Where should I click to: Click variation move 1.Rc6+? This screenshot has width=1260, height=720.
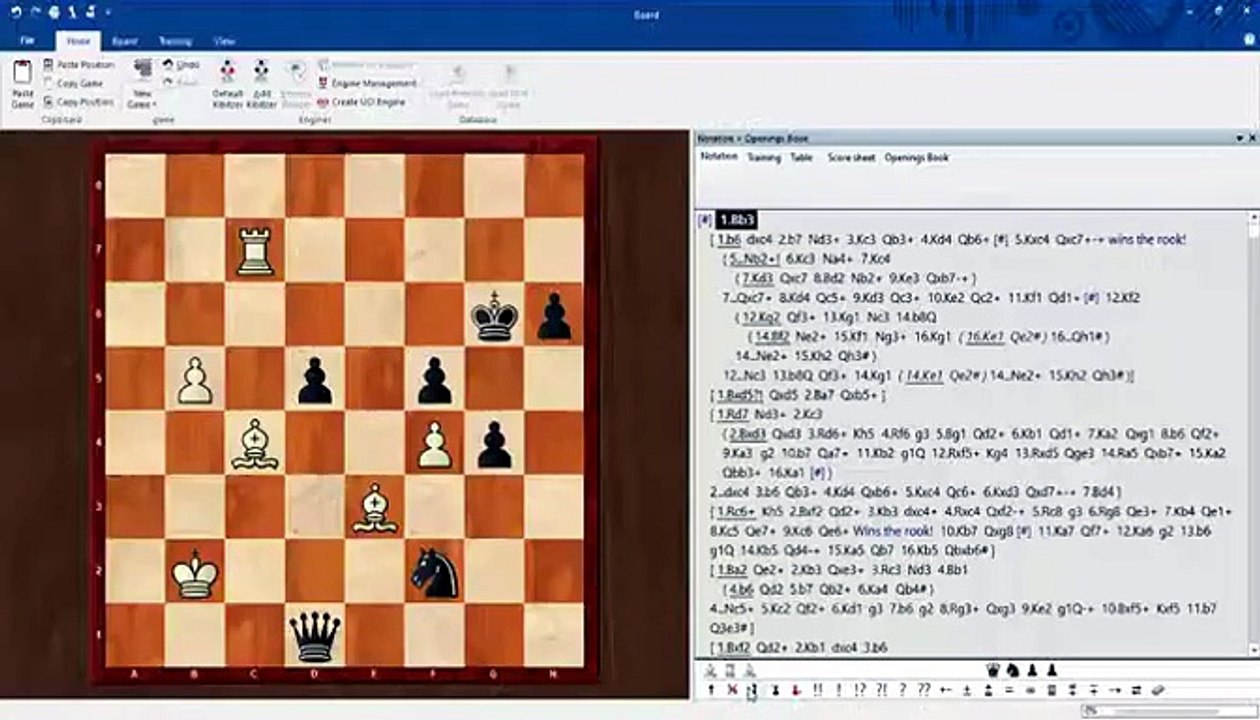pyautogui.click(x=735, y=512)
